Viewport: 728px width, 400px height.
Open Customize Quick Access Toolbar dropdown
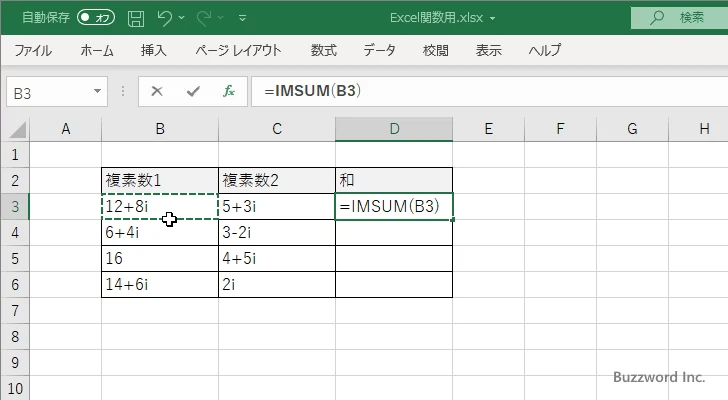pos(242,18)
